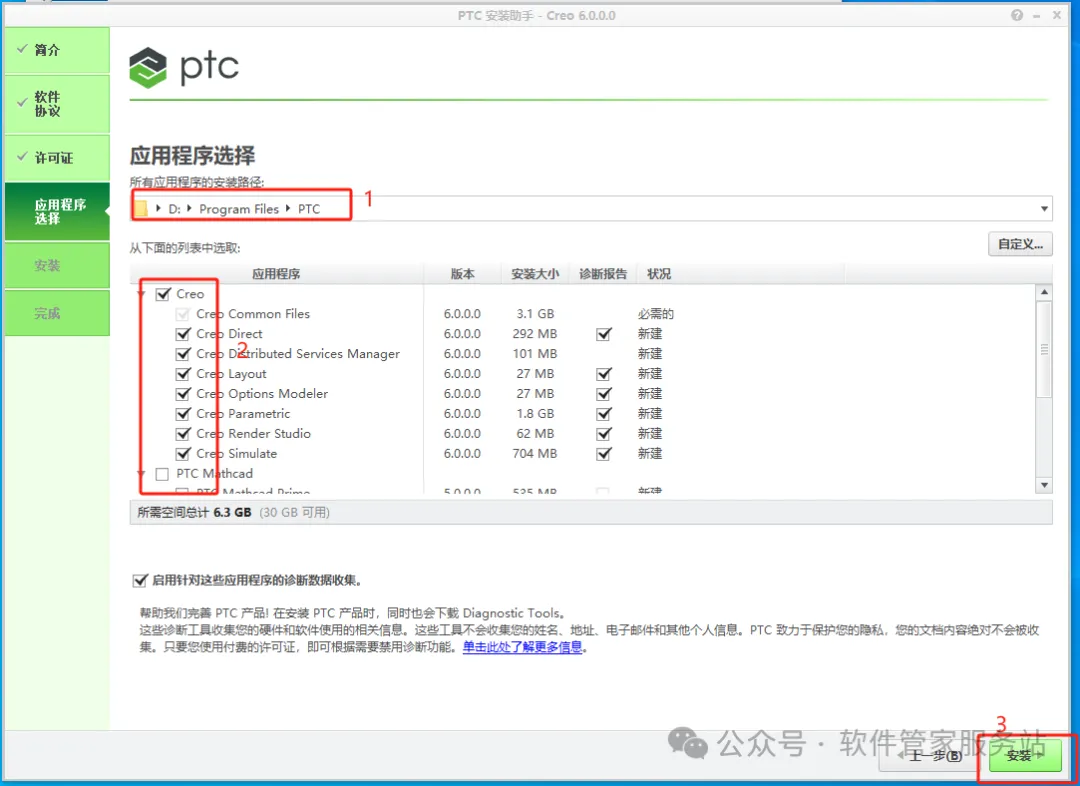Screen dimensions: 1080x786
Task: Toggle diagnostic report for Creo Render Studio
Action: [604, 434]
